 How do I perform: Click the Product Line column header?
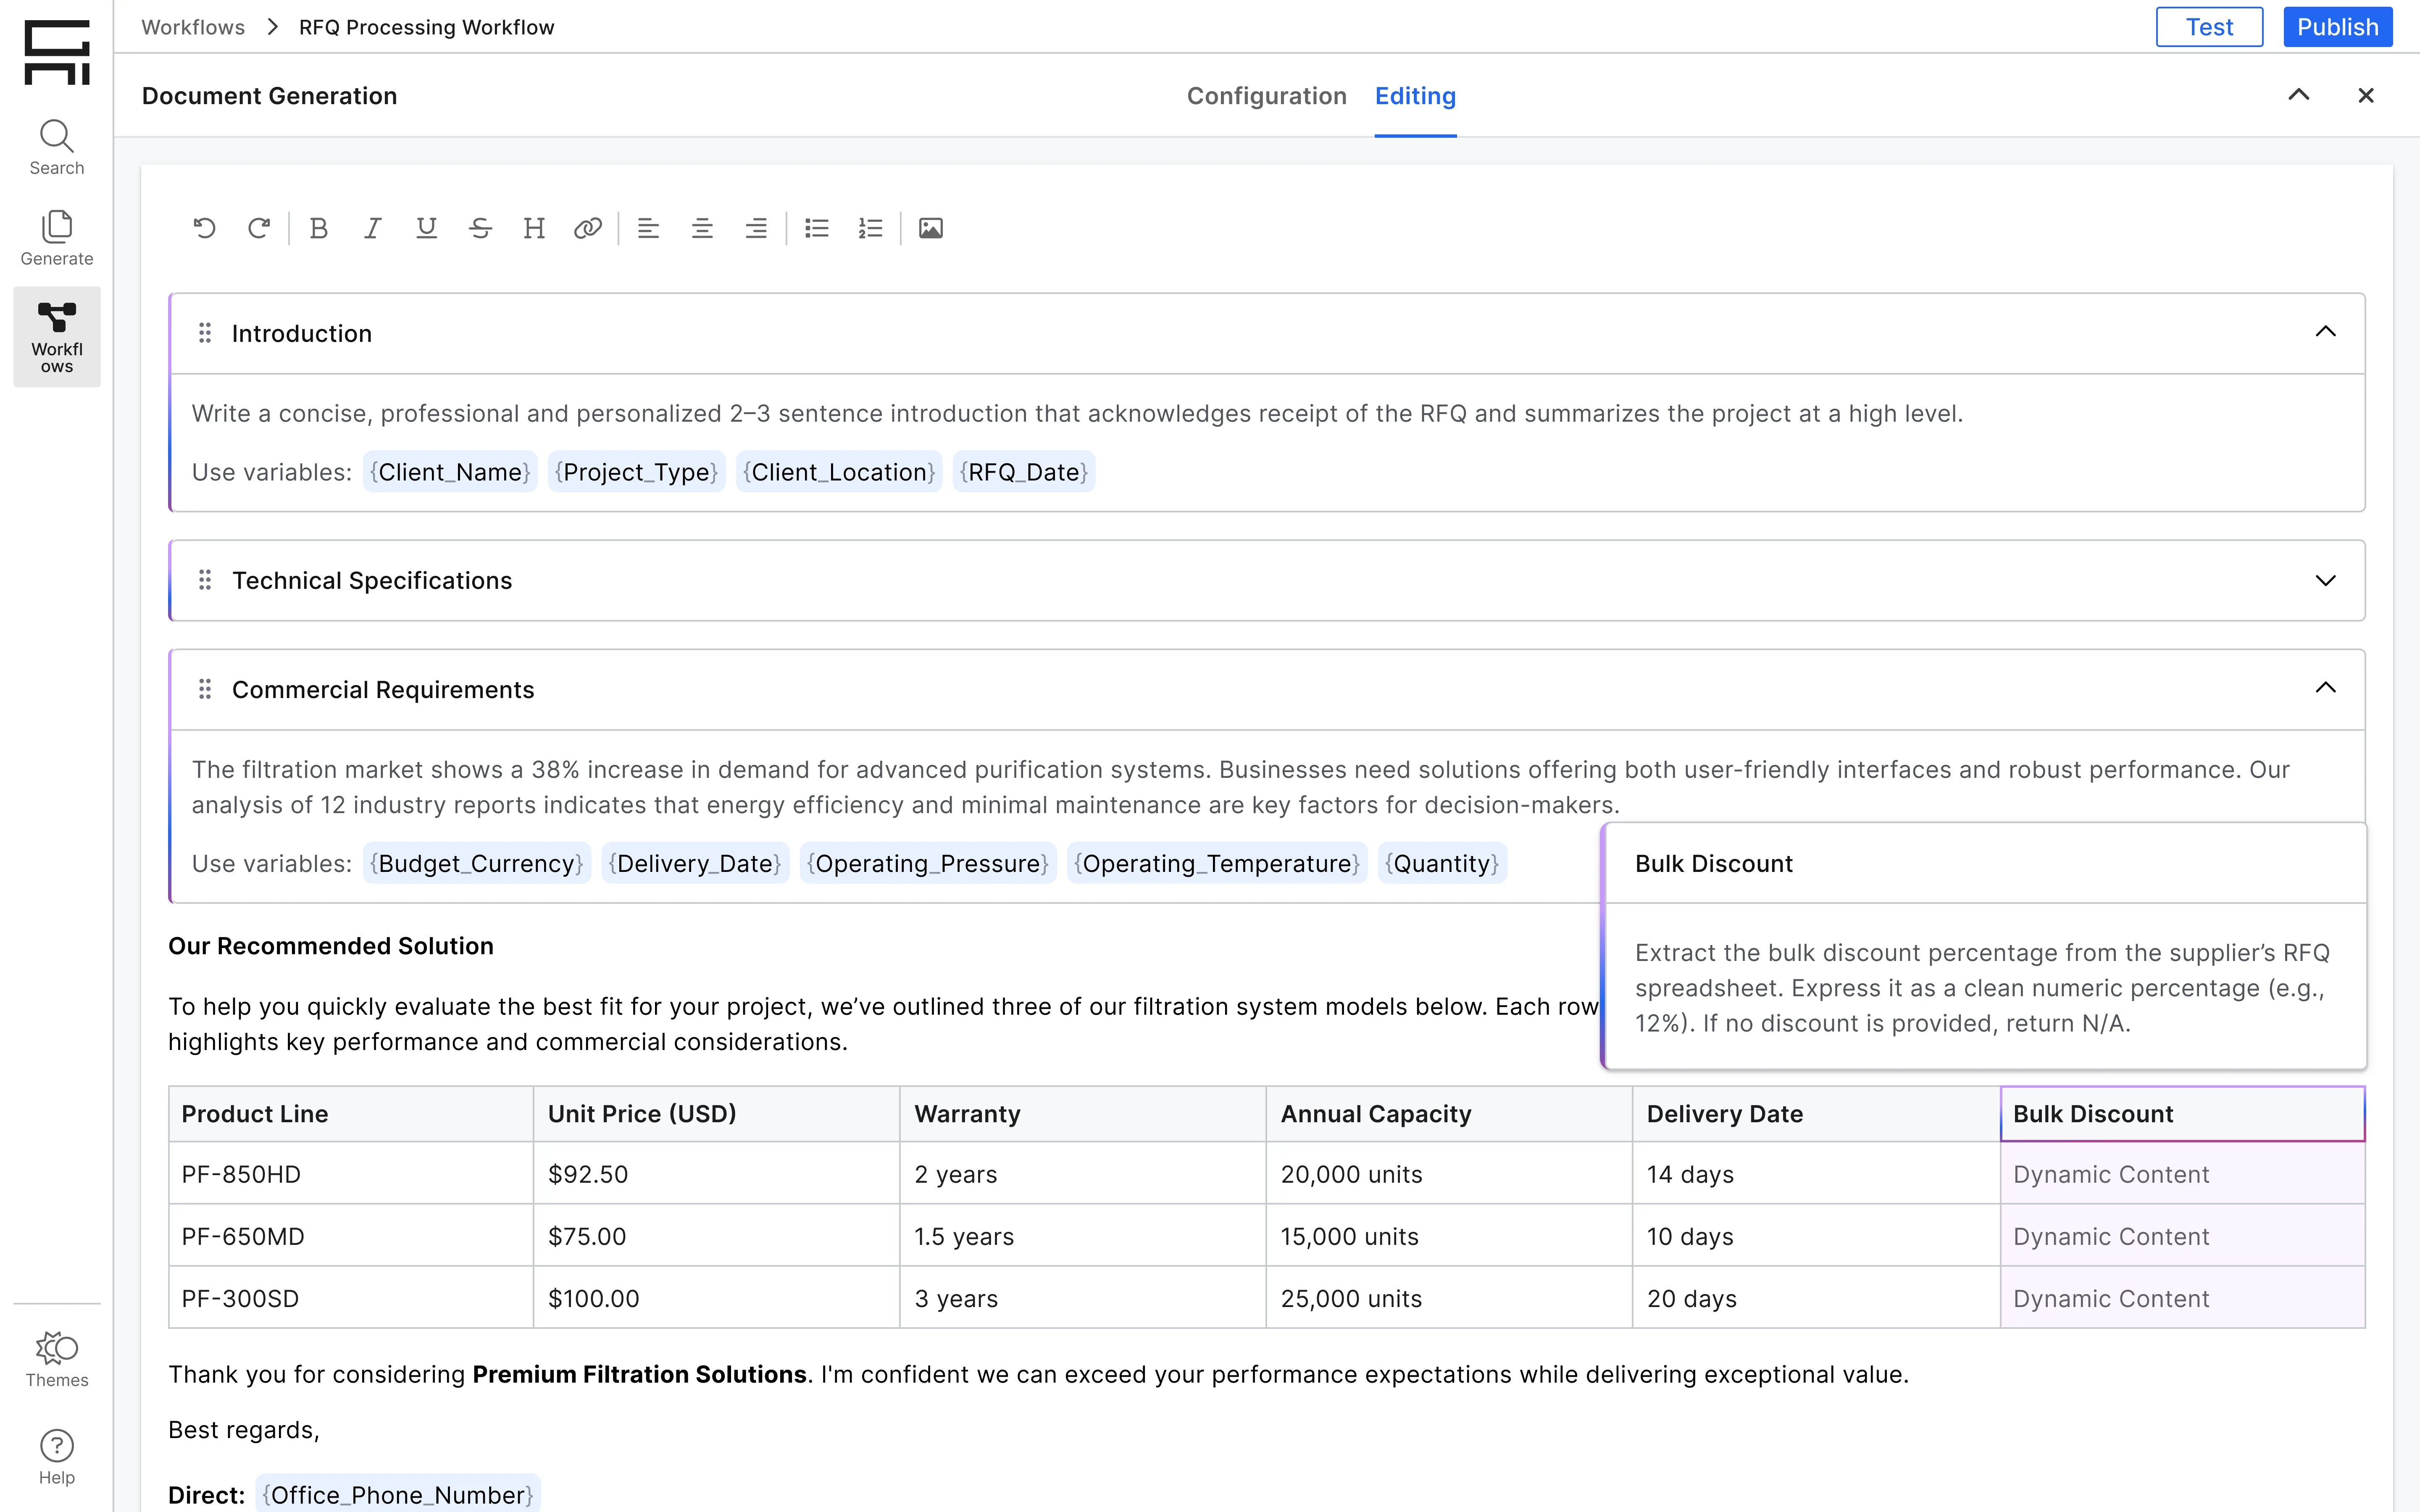(351, 1114)
